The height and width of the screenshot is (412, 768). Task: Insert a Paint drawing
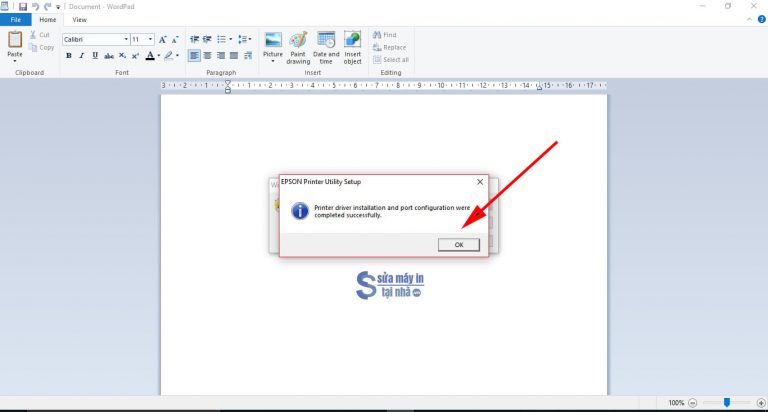[x=298, y=45]
